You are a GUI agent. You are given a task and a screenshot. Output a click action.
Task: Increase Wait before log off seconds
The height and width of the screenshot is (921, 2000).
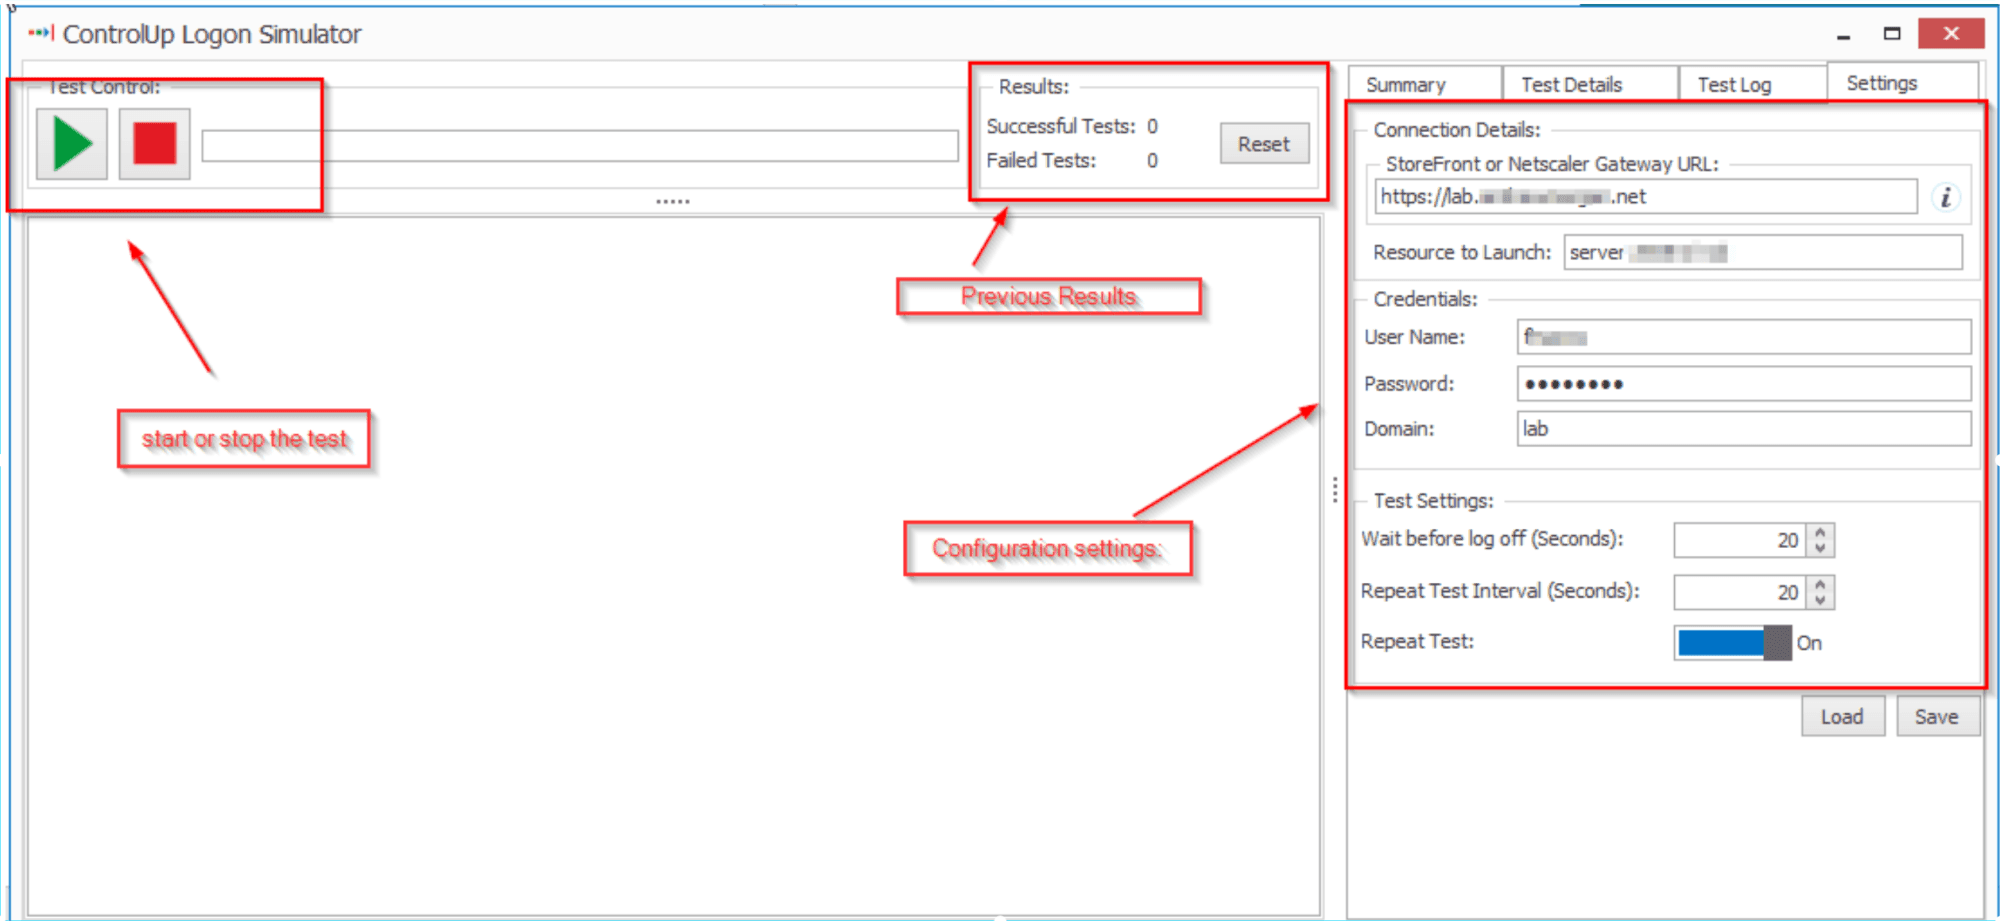pyautogui.click(x=1821, y=531)
